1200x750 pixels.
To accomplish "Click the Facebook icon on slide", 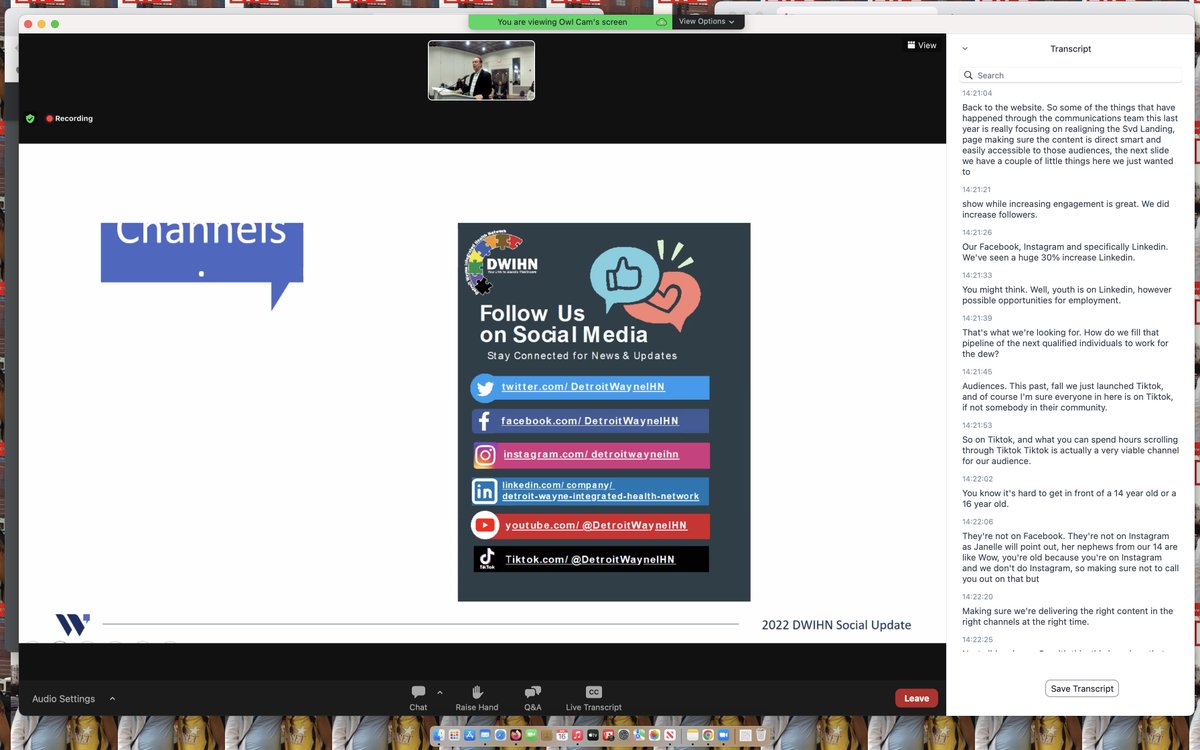I will click(x=484, y=421).
